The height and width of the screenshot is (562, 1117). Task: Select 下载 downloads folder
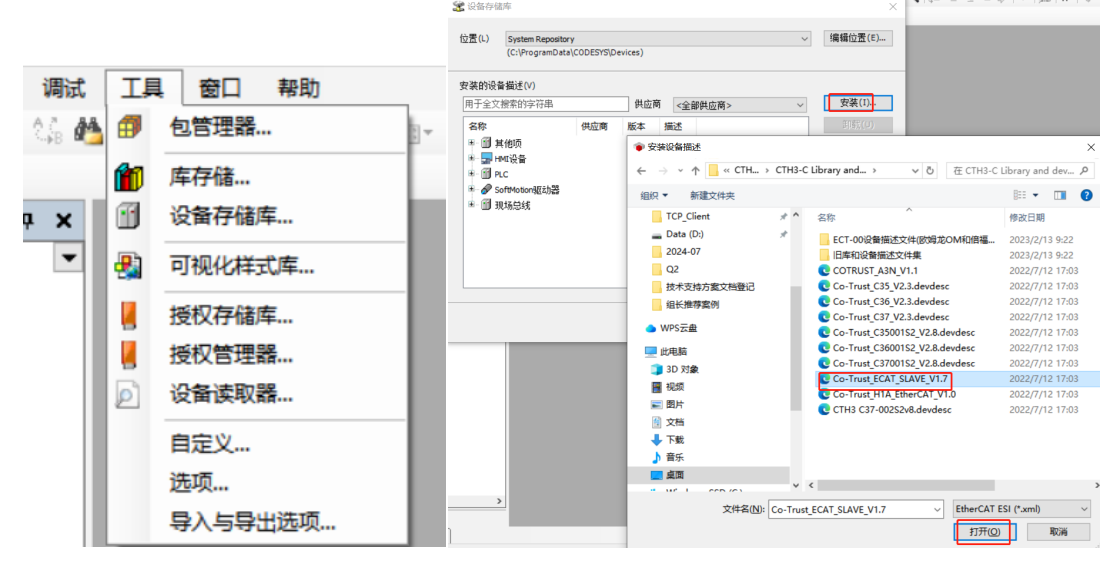point(675,439)
